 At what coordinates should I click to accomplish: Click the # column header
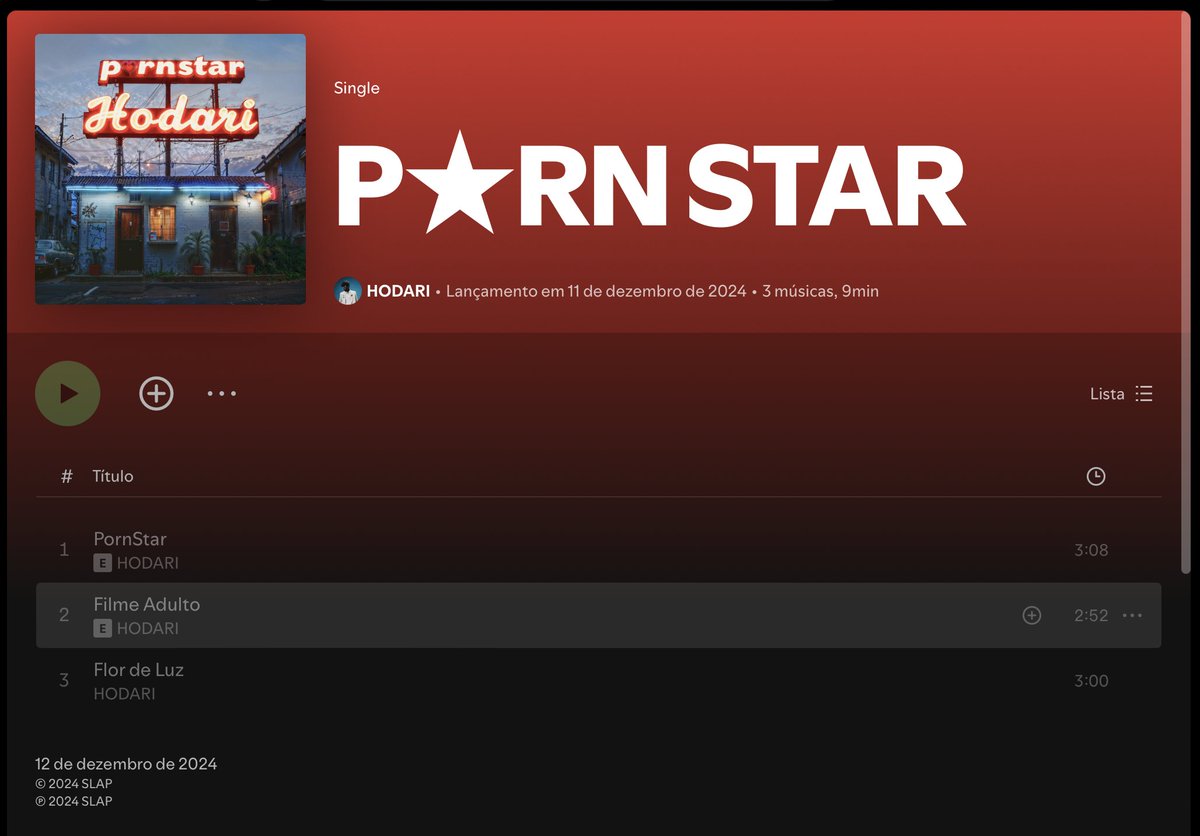coord(67,476)
